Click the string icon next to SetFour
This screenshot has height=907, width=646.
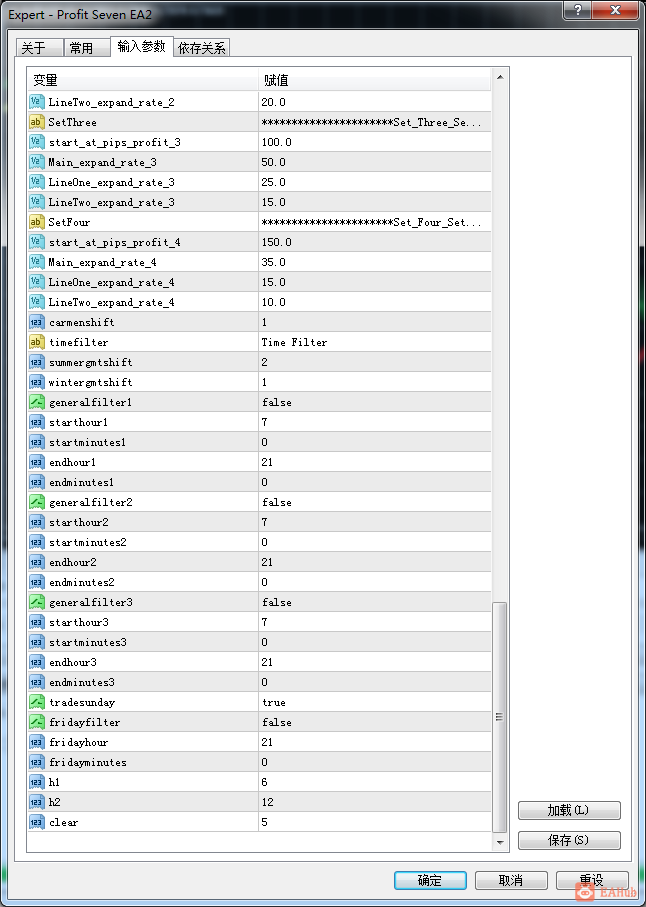click(36, 222)
